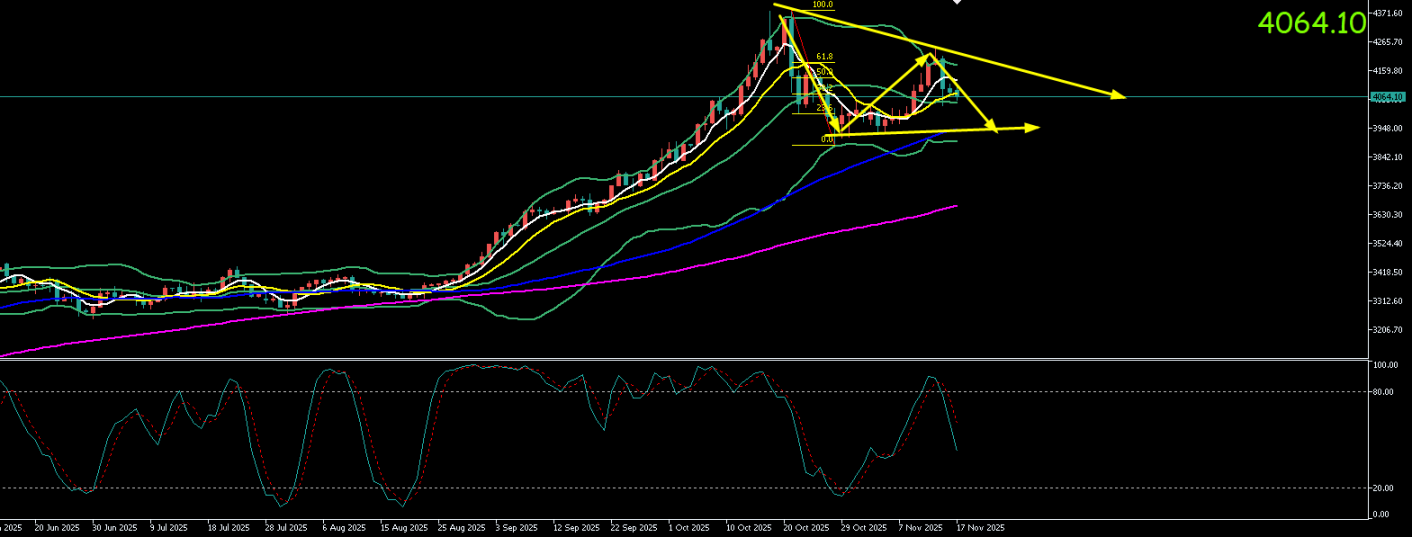Click the white chart shift marker at top
The height and width of the screenshot is (537, 1412).
pyautogui.click(x=957, y=3)
